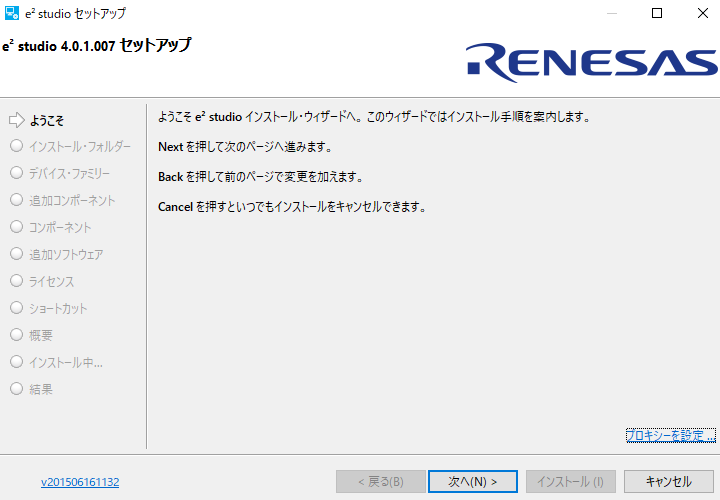
Task: Click the インストール (I) button
Action: 570,481
